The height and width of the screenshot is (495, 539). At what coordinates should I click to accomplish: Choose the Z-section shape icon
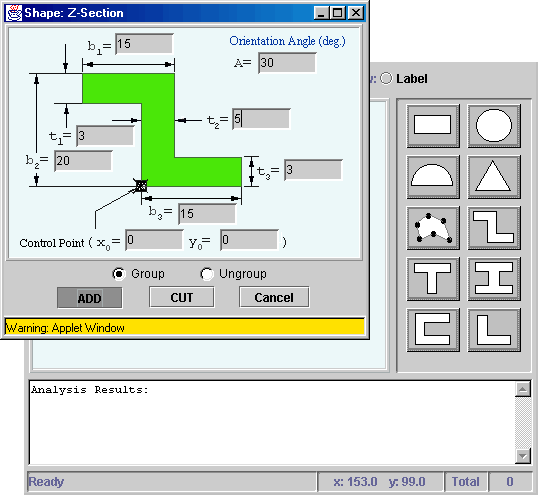[x=494, y=228]
